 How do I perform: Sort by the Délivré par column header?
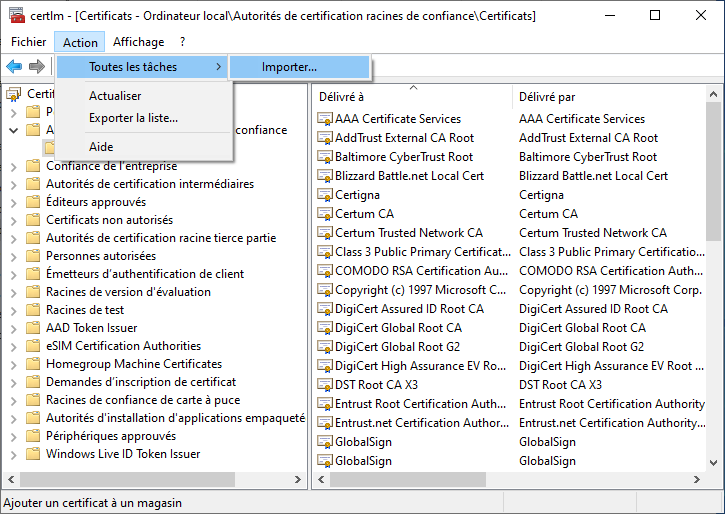(609, 97)
